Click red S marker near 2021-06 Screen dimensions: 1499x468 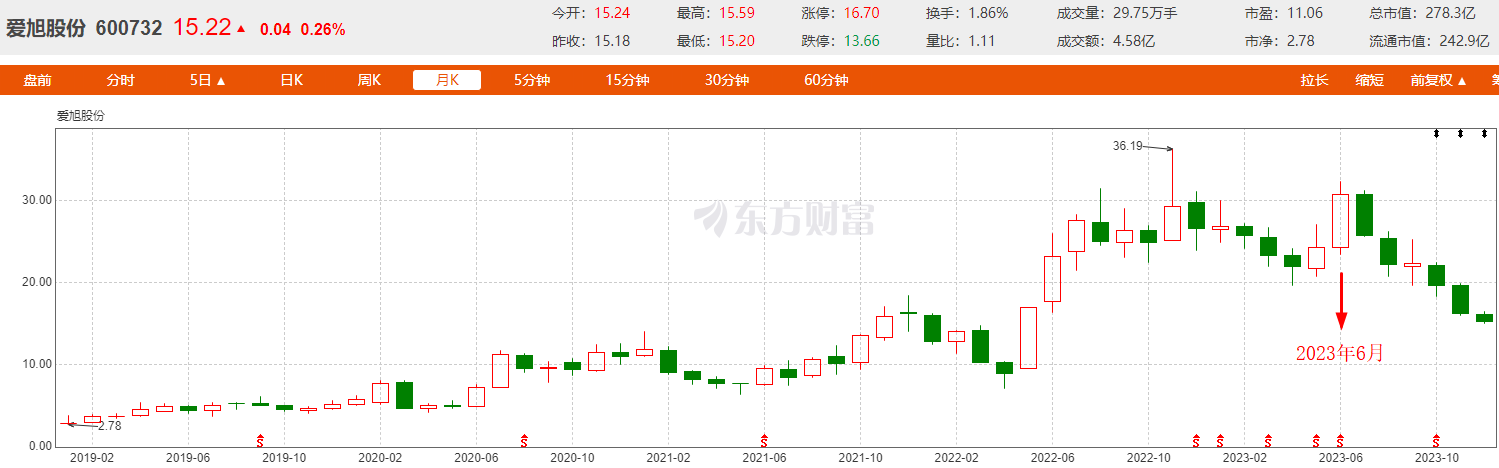coord(765,440)
